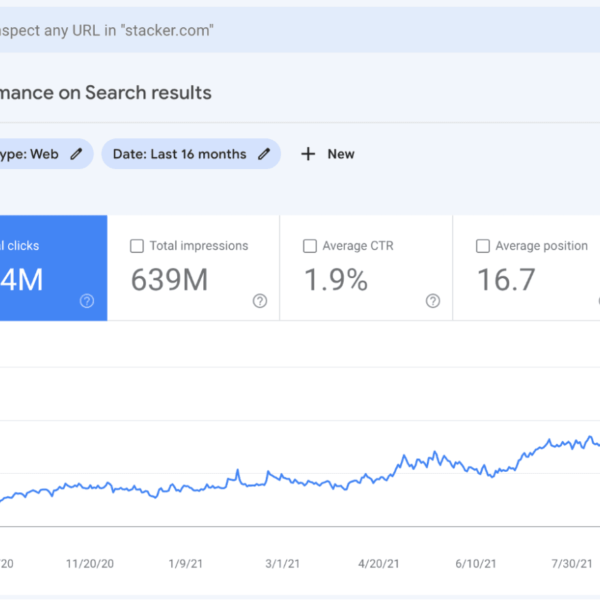Open help icon on Total impressions card
This screenshot has height=600, width=600.
[x=260, y=301]
